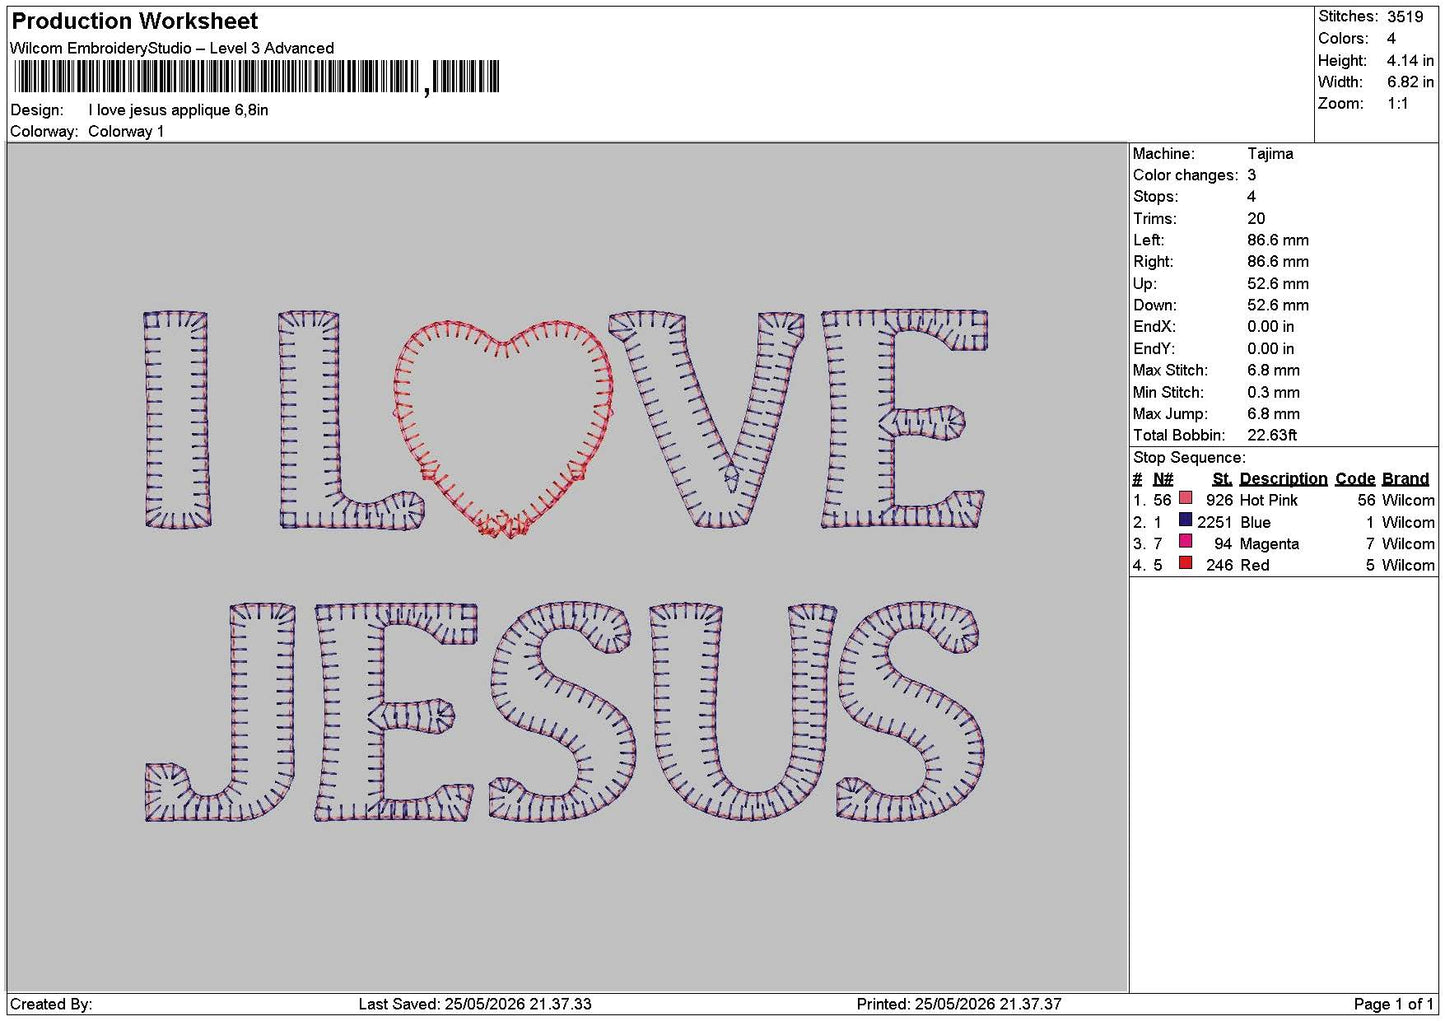Click the Hot Pink color swatch

coord(1186,498)
